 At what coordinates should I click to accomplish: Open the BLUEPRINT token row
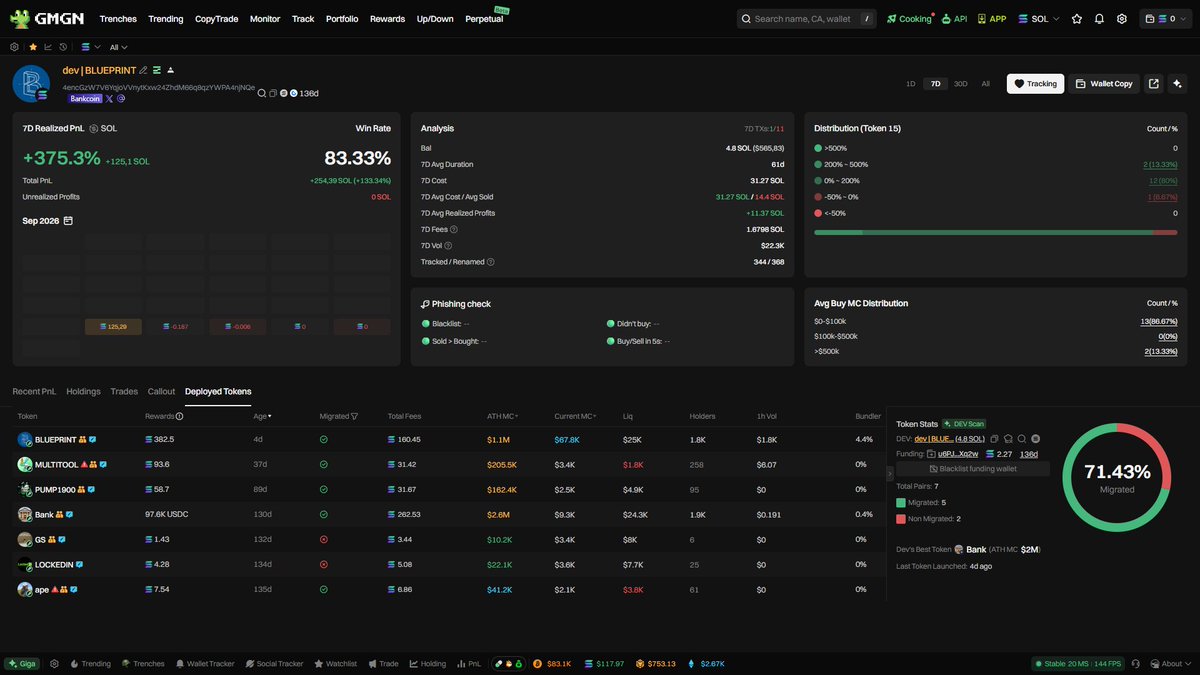tap(448, 439)
